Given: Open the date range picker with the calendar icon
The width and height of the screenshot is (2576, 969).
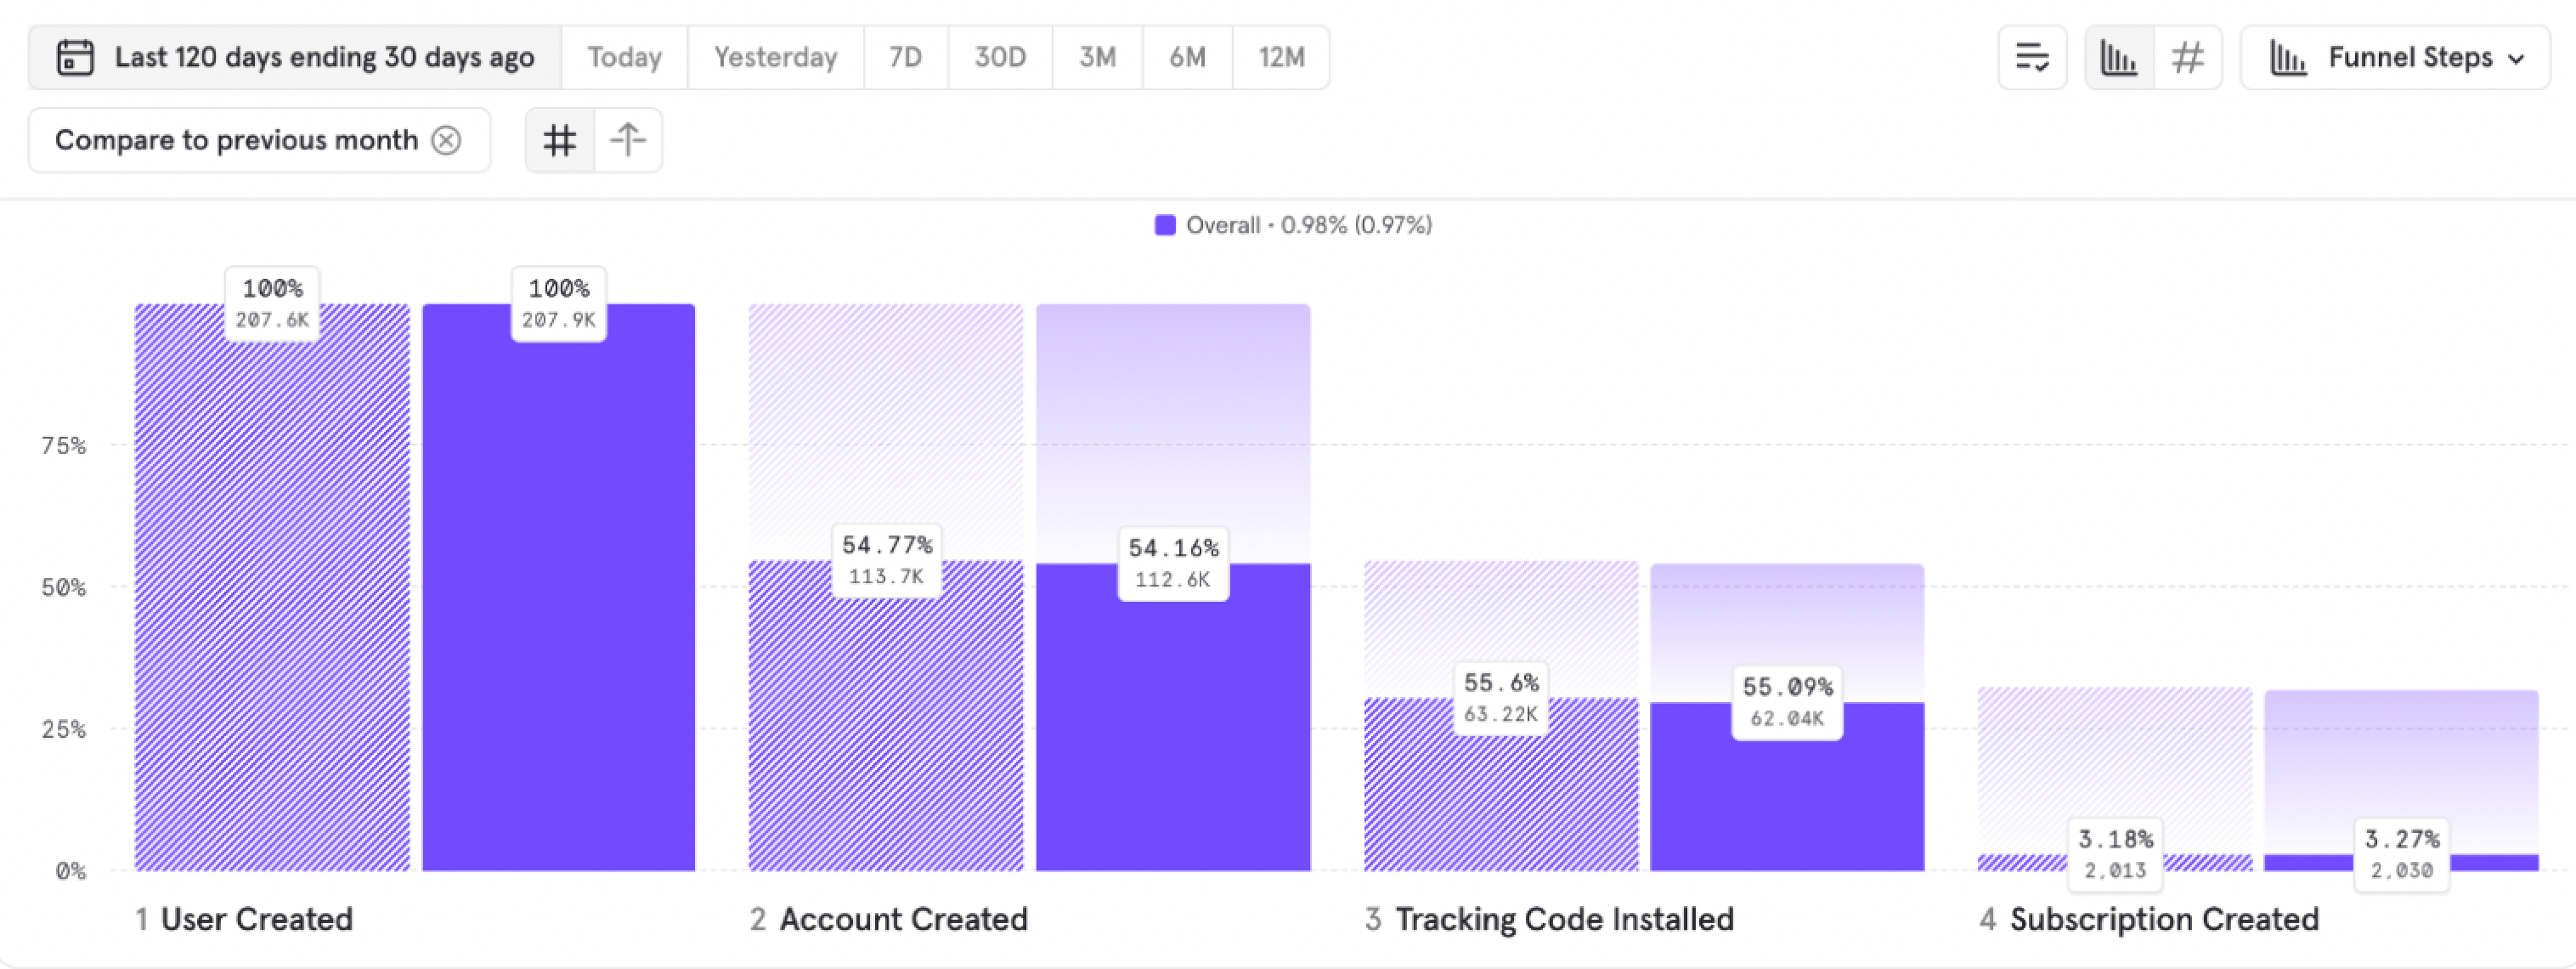Looking at the screenshot, I should point(295,57).
